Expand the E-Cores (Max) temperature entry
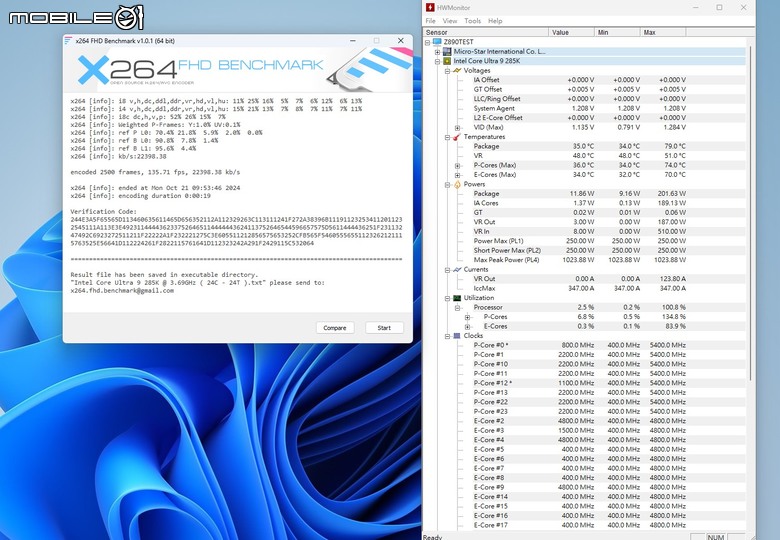This screenshot has width=780, height=540. click(457, 175)
